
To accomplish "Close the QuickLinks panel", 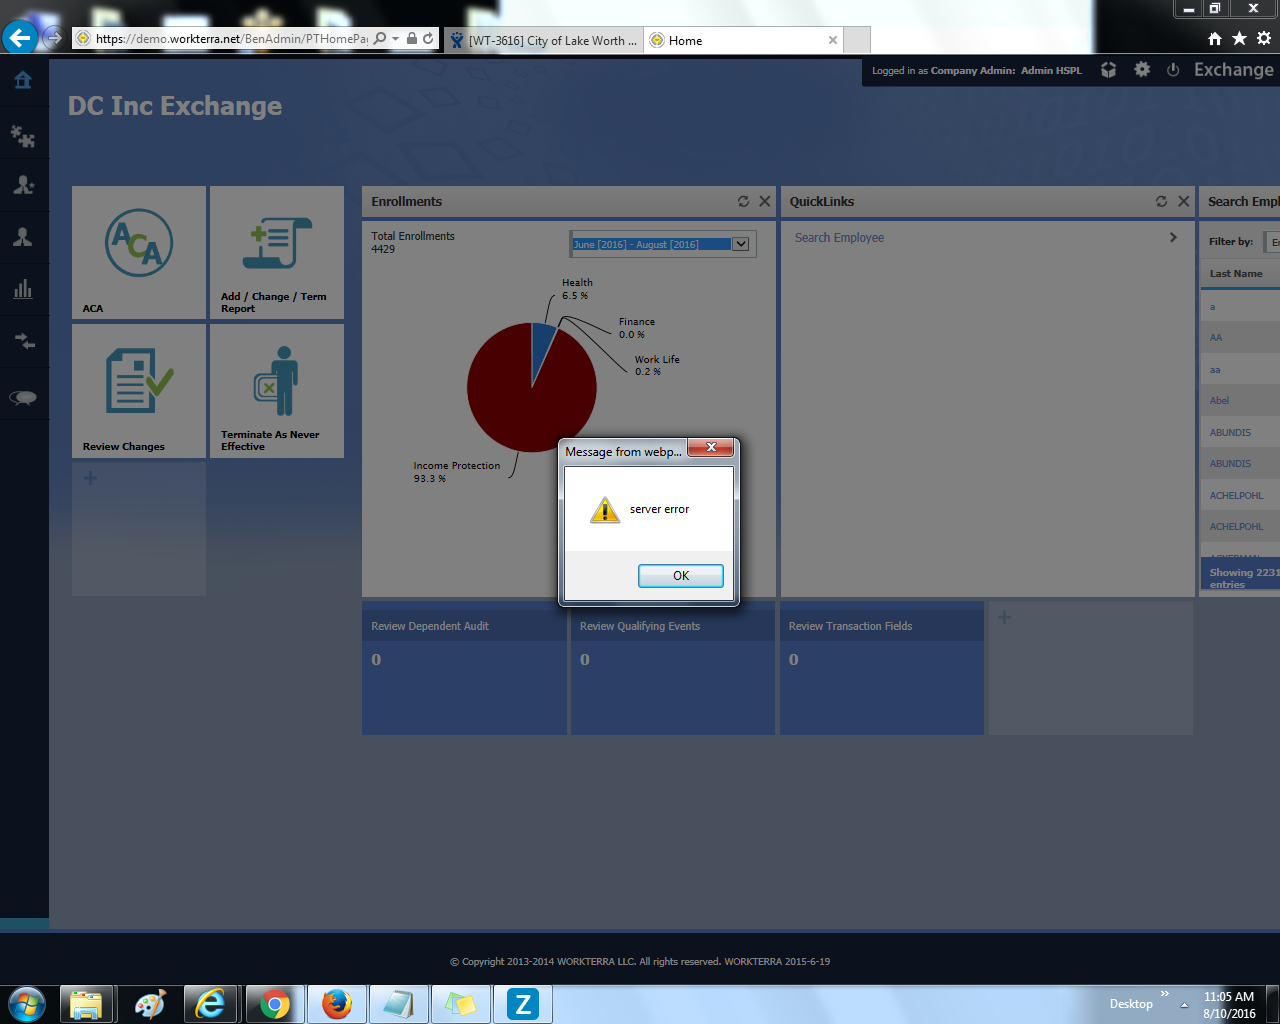I will pyautogui.click(x=1184, y=201).
